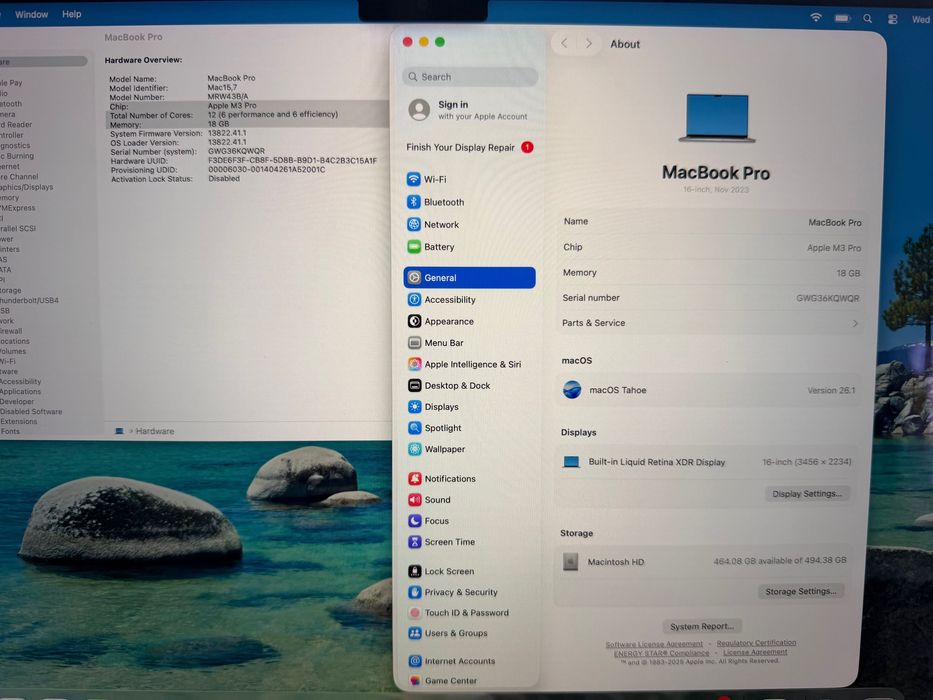Open ENERGY STAR Compliance link
Viewport: 933px width, 700px height.
661,653
